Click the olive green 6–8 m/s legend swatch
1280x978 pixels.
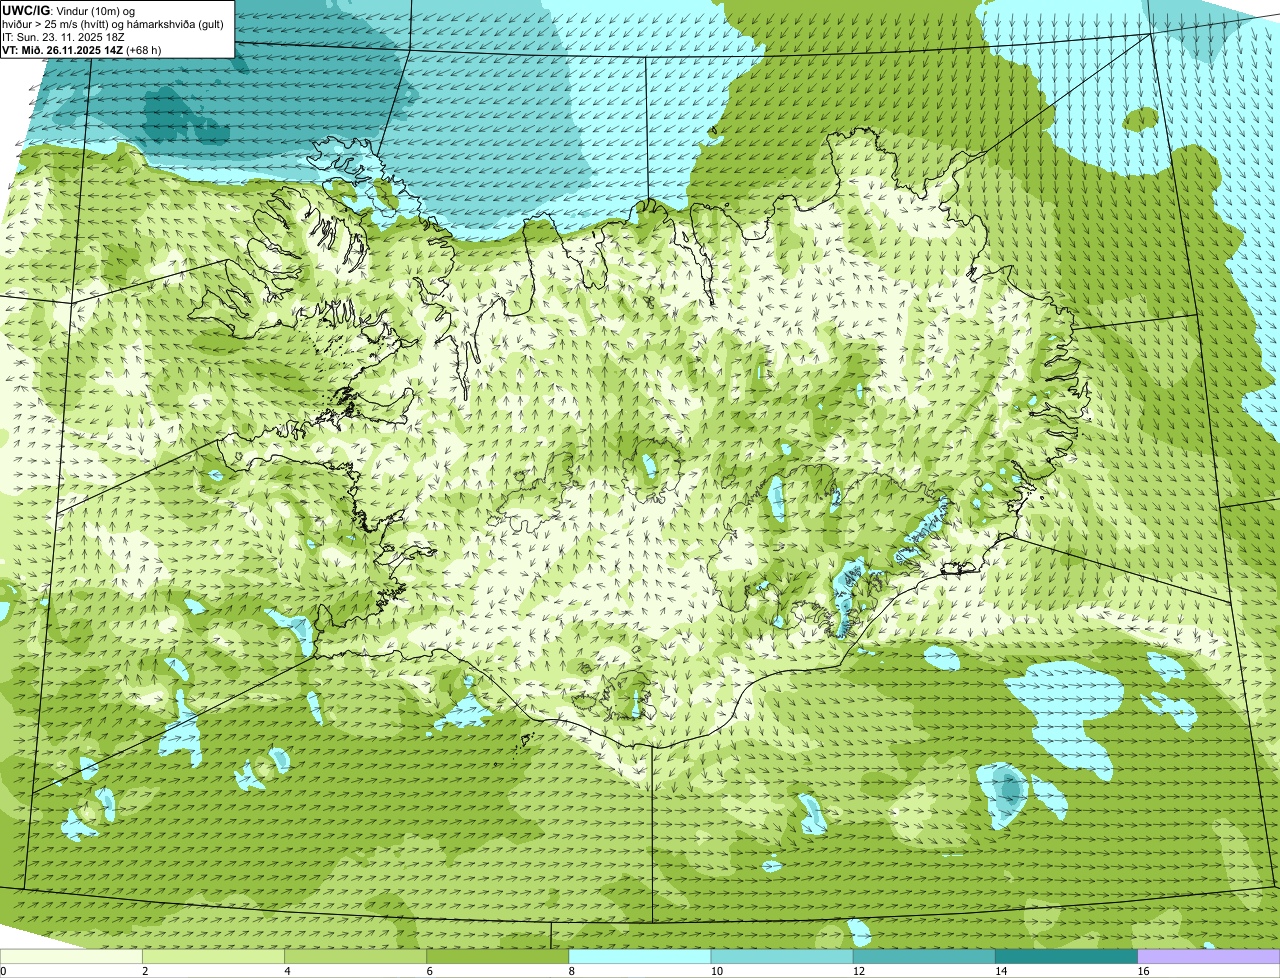tap(497, 956)
